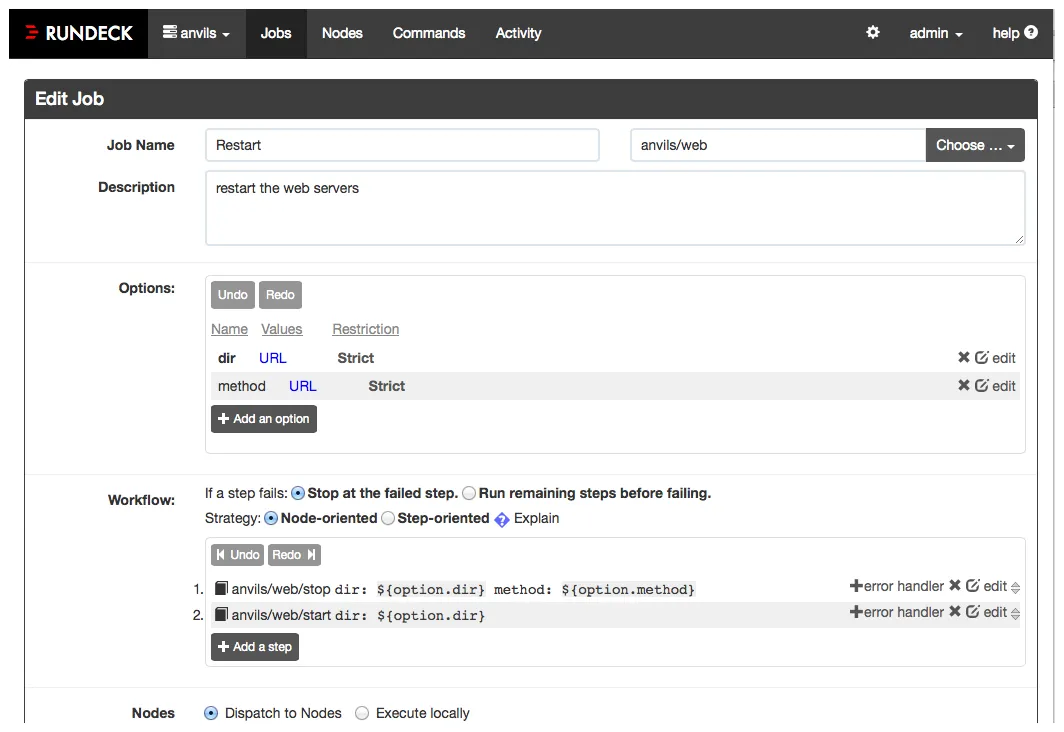Sort options by Name header
This screenshot has width=1064, height=732.
(229, 329)
